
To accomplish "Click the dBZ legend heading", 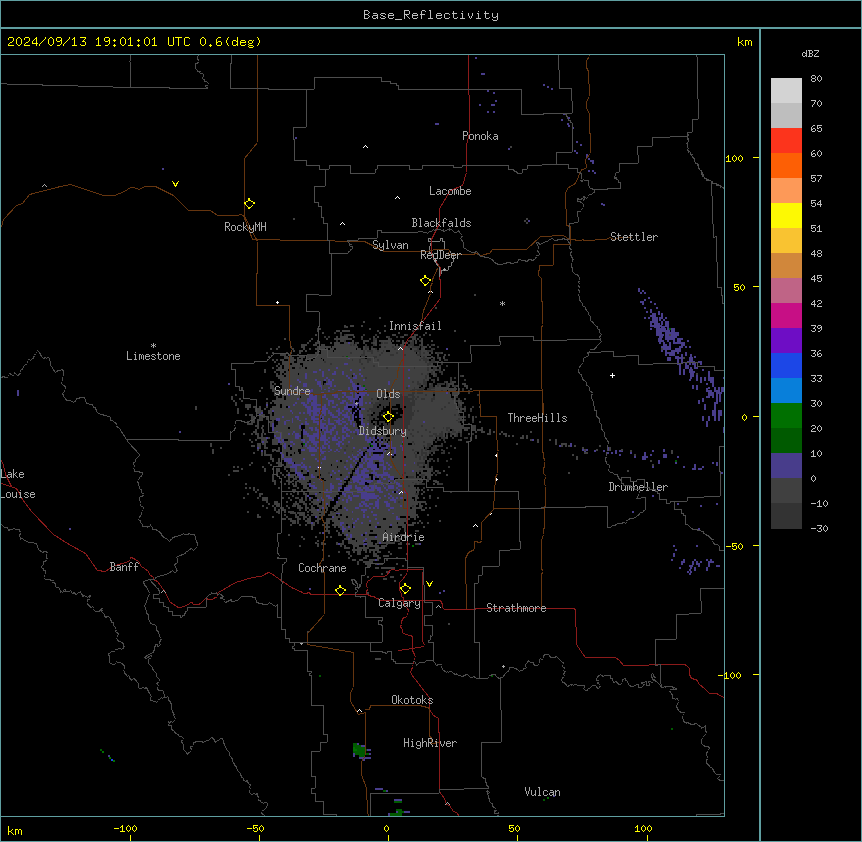I will tap(810, 54).
